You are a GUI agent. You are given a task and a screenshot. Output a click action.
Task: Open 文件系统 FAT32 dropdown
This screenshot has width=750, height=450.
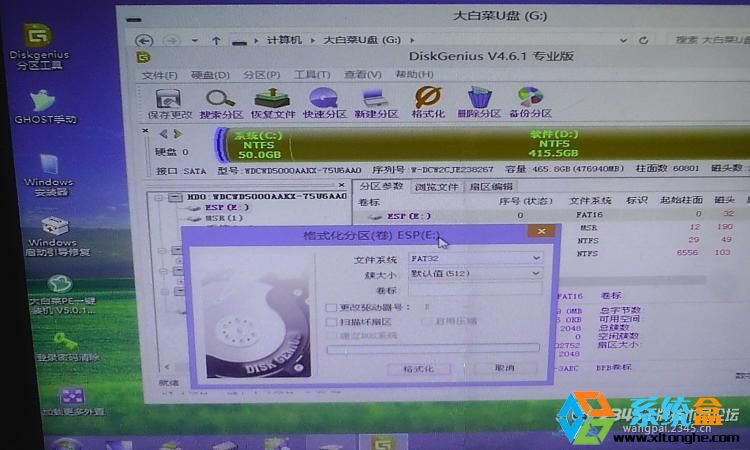point(475,258)
